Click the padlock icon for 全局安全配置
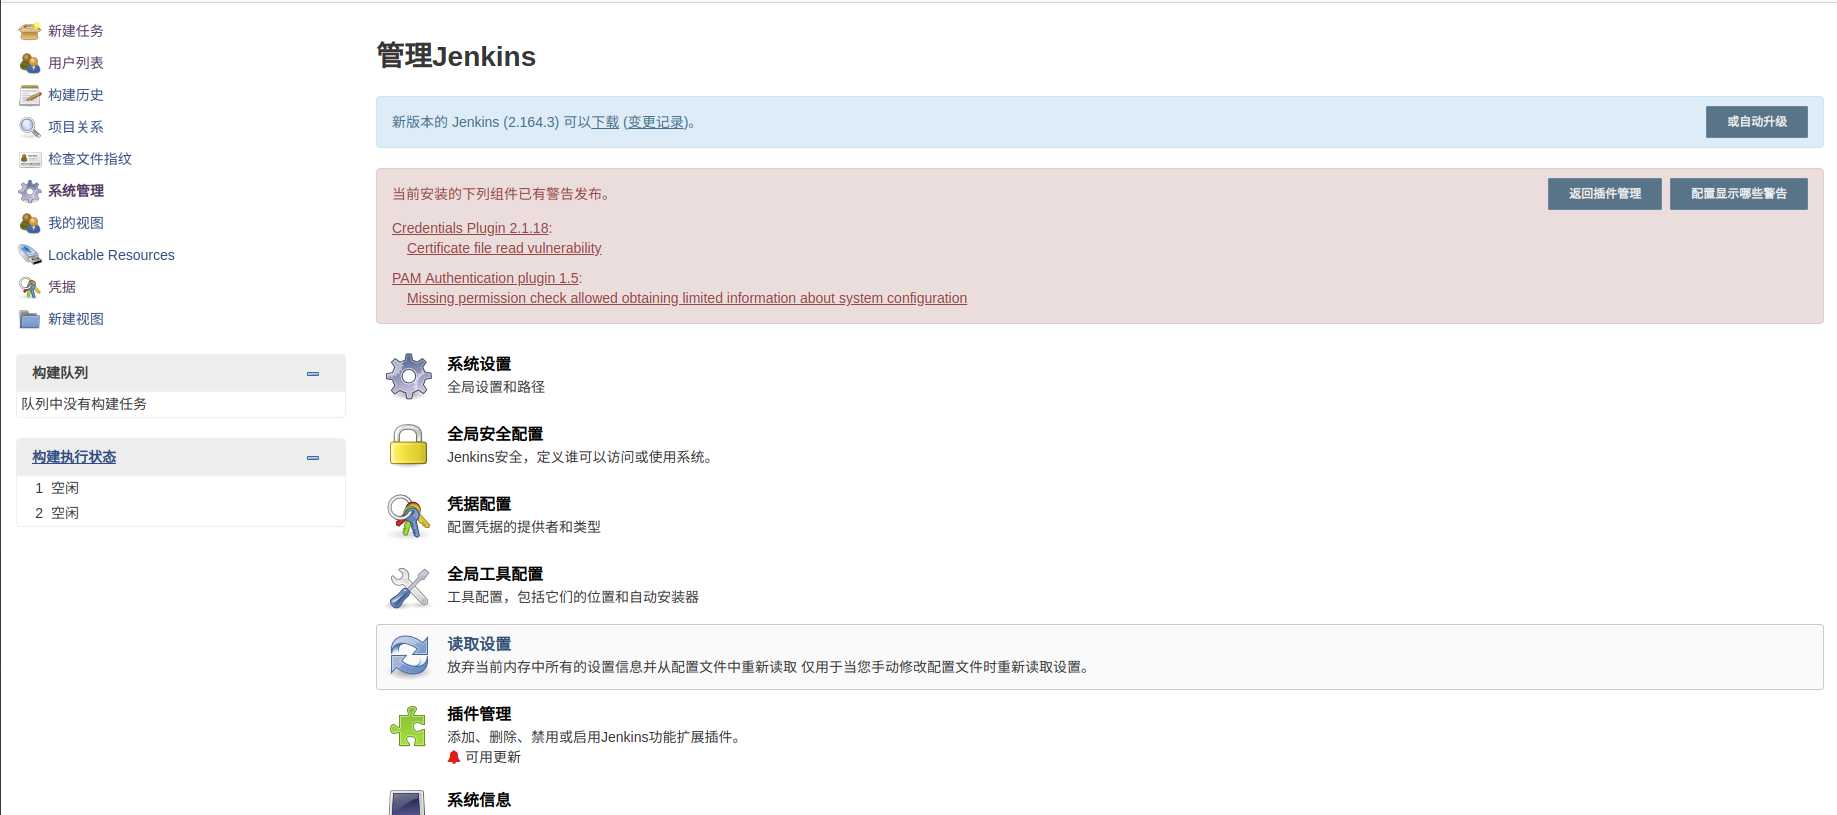Screen dimensions: 1837x815 409,446
